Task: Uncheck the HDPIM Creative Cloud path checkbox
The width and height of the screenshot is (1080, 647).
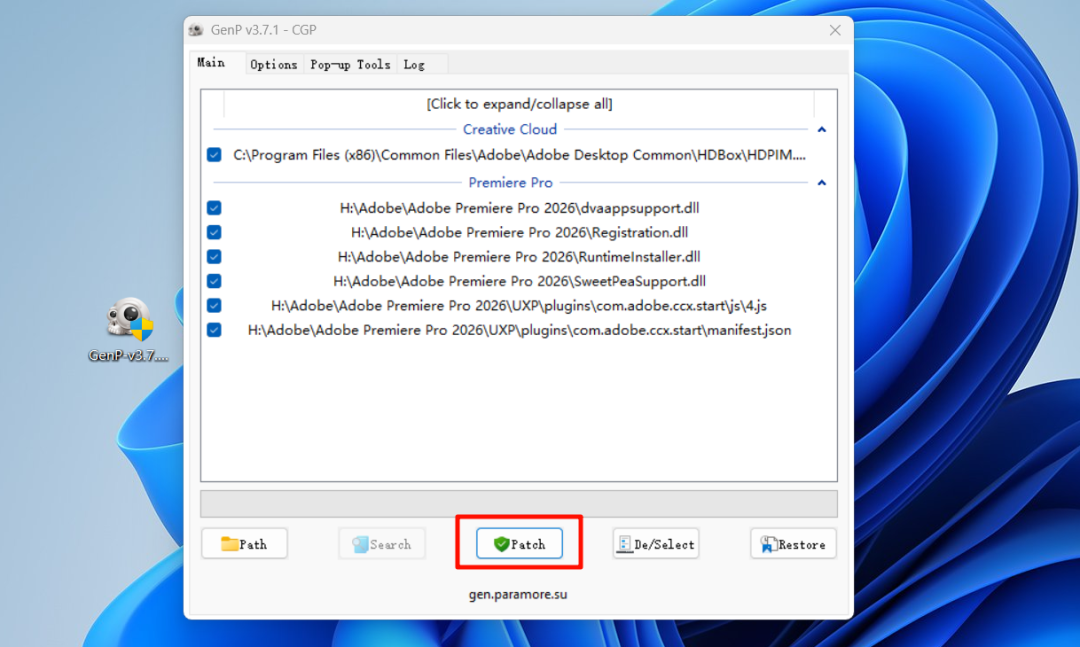Action: pyautogui.click(x=214, y=155)
